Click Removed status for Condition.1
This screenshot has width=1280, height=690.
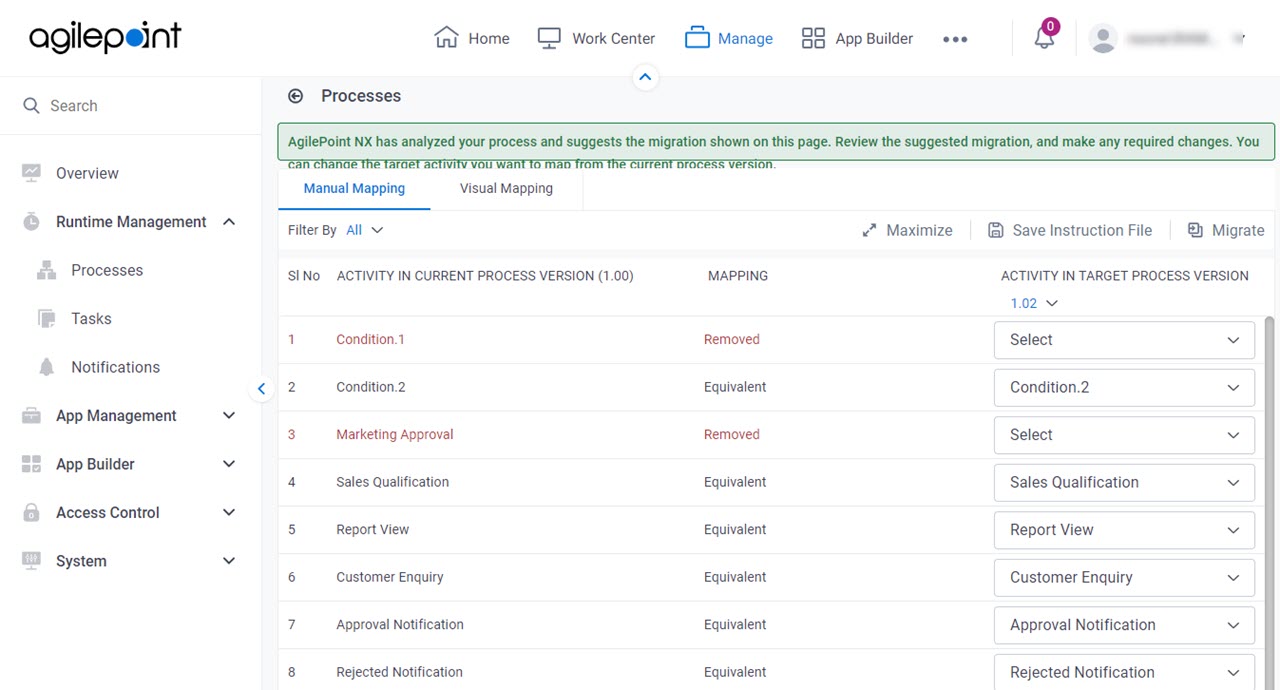point(732,339)
